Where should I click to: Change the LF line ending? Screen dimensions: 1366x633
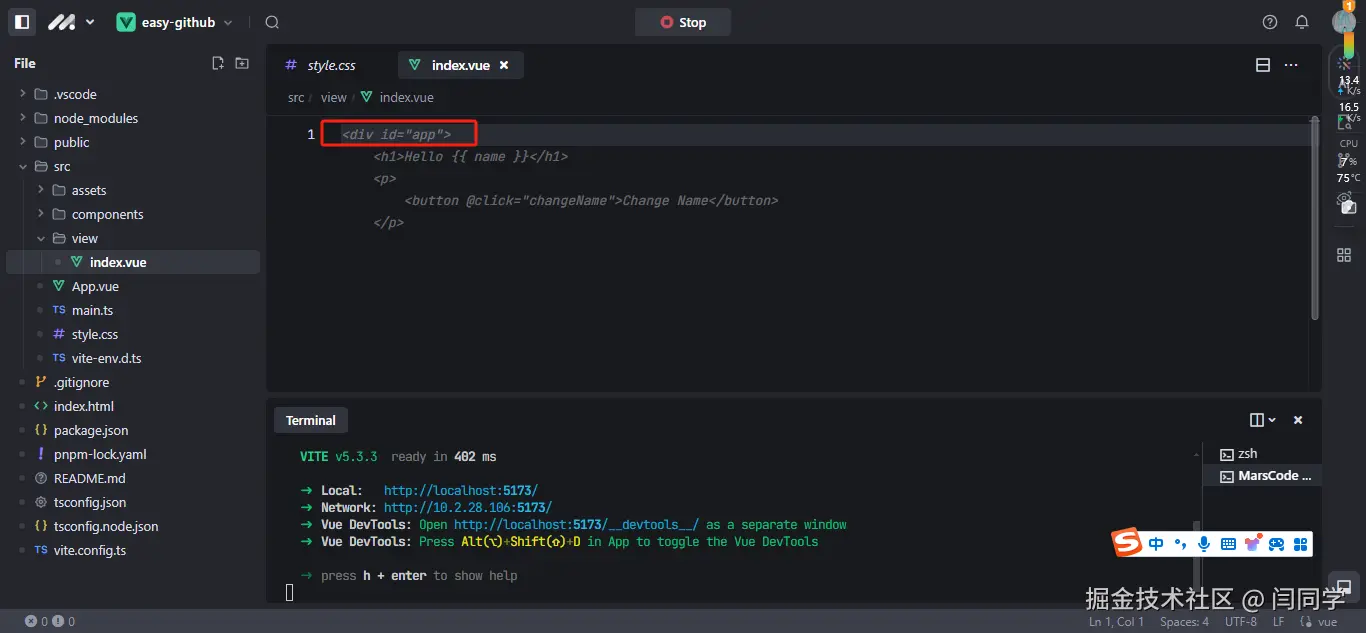1278,621
